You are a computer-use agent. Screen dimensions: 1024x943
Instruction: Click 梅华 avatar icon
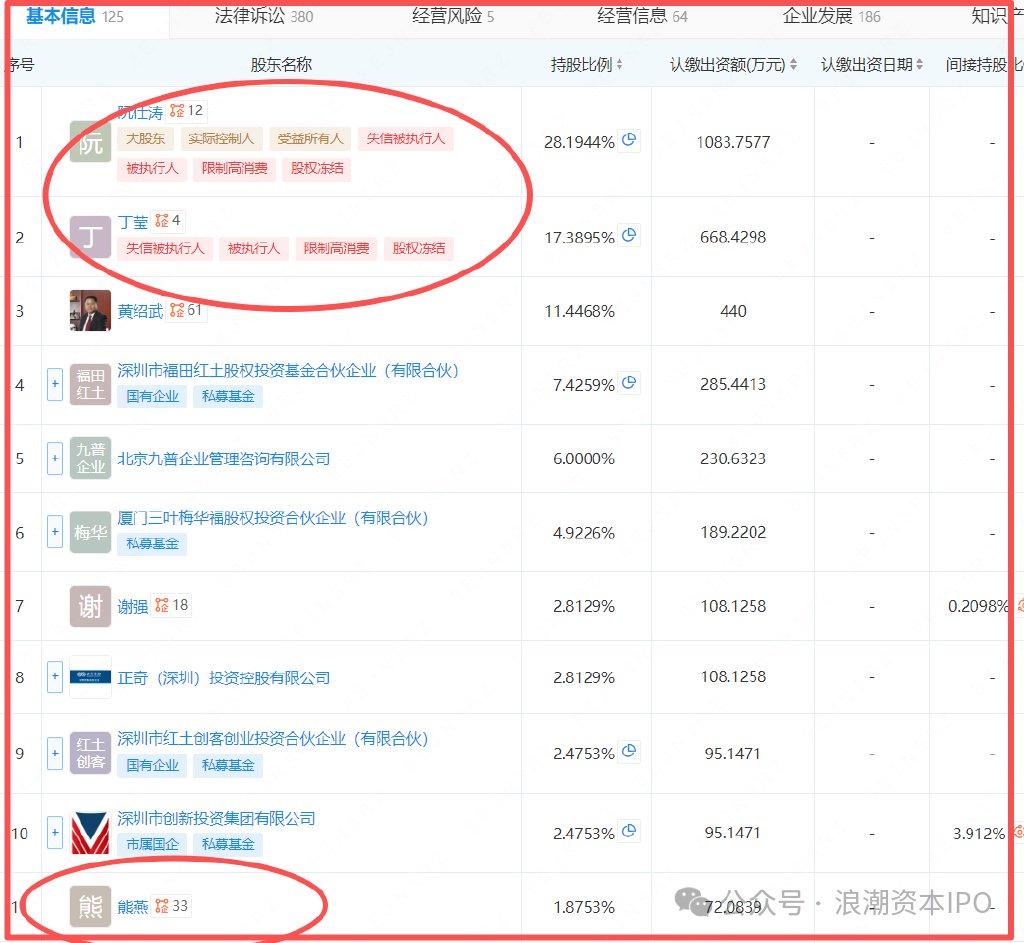pos(90,532)
